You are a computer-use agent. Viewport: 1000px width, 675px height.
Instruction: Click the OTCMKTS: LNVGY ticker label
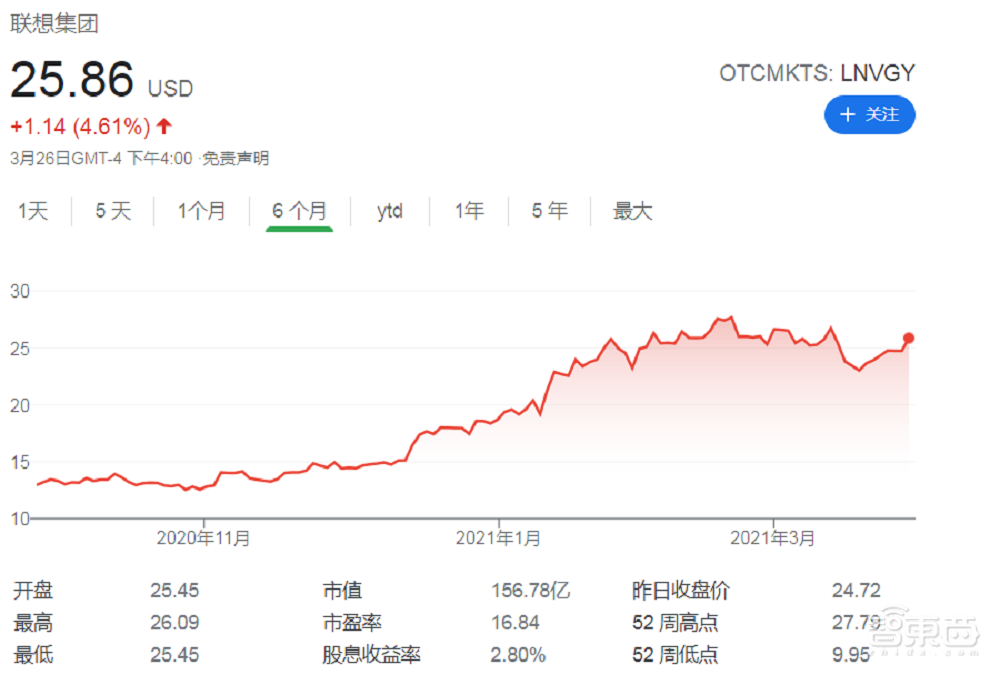[x=817, y=72]
